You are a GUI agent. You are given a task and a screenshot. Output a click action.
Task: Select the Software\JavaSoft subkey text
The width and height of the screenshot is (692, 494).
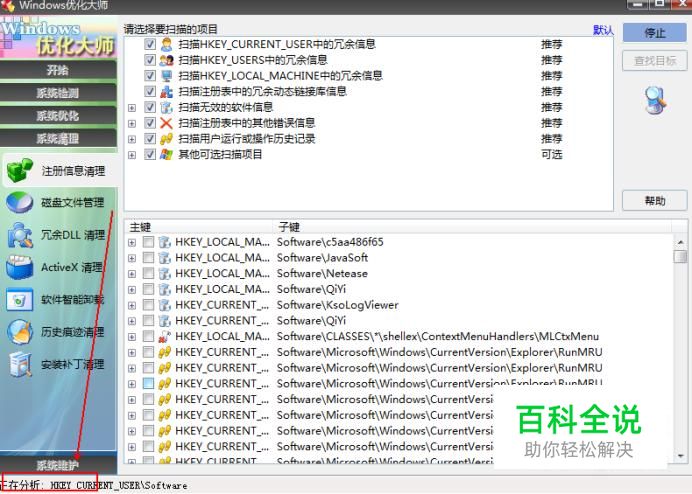(x=322, y=258)
